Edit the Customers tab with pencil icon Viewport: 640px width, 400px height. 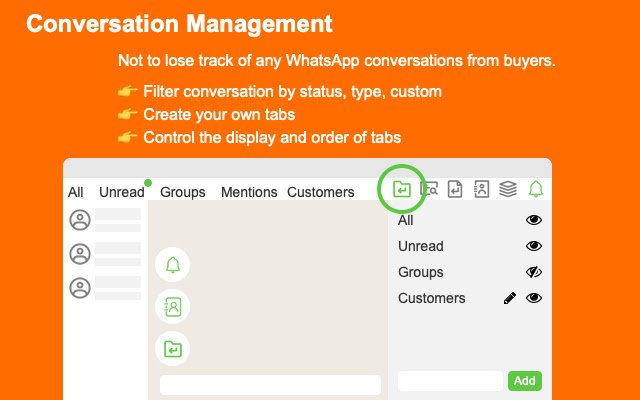[509, 298]
